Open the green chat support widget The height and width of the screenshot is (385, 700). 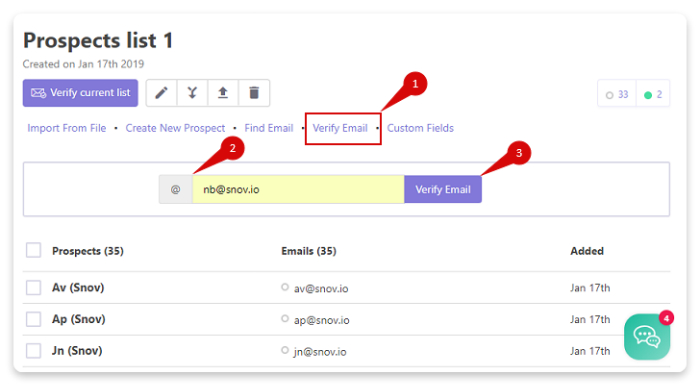click(647, 337)
